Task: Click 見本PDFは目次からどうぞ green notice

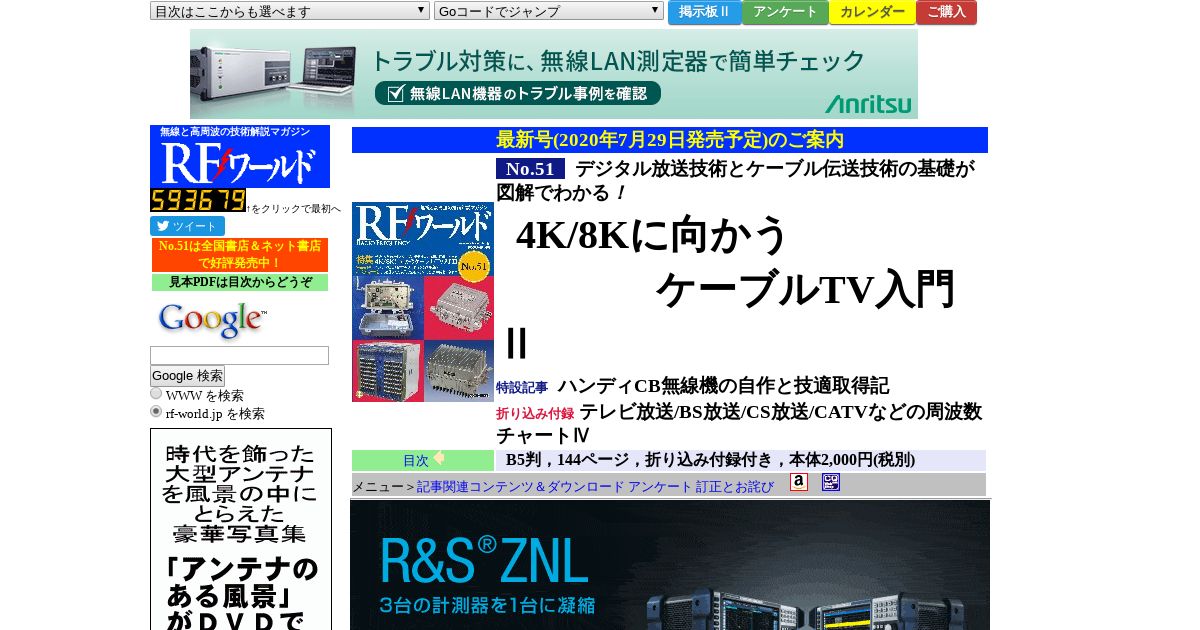Action: click(x=240, y=282)
